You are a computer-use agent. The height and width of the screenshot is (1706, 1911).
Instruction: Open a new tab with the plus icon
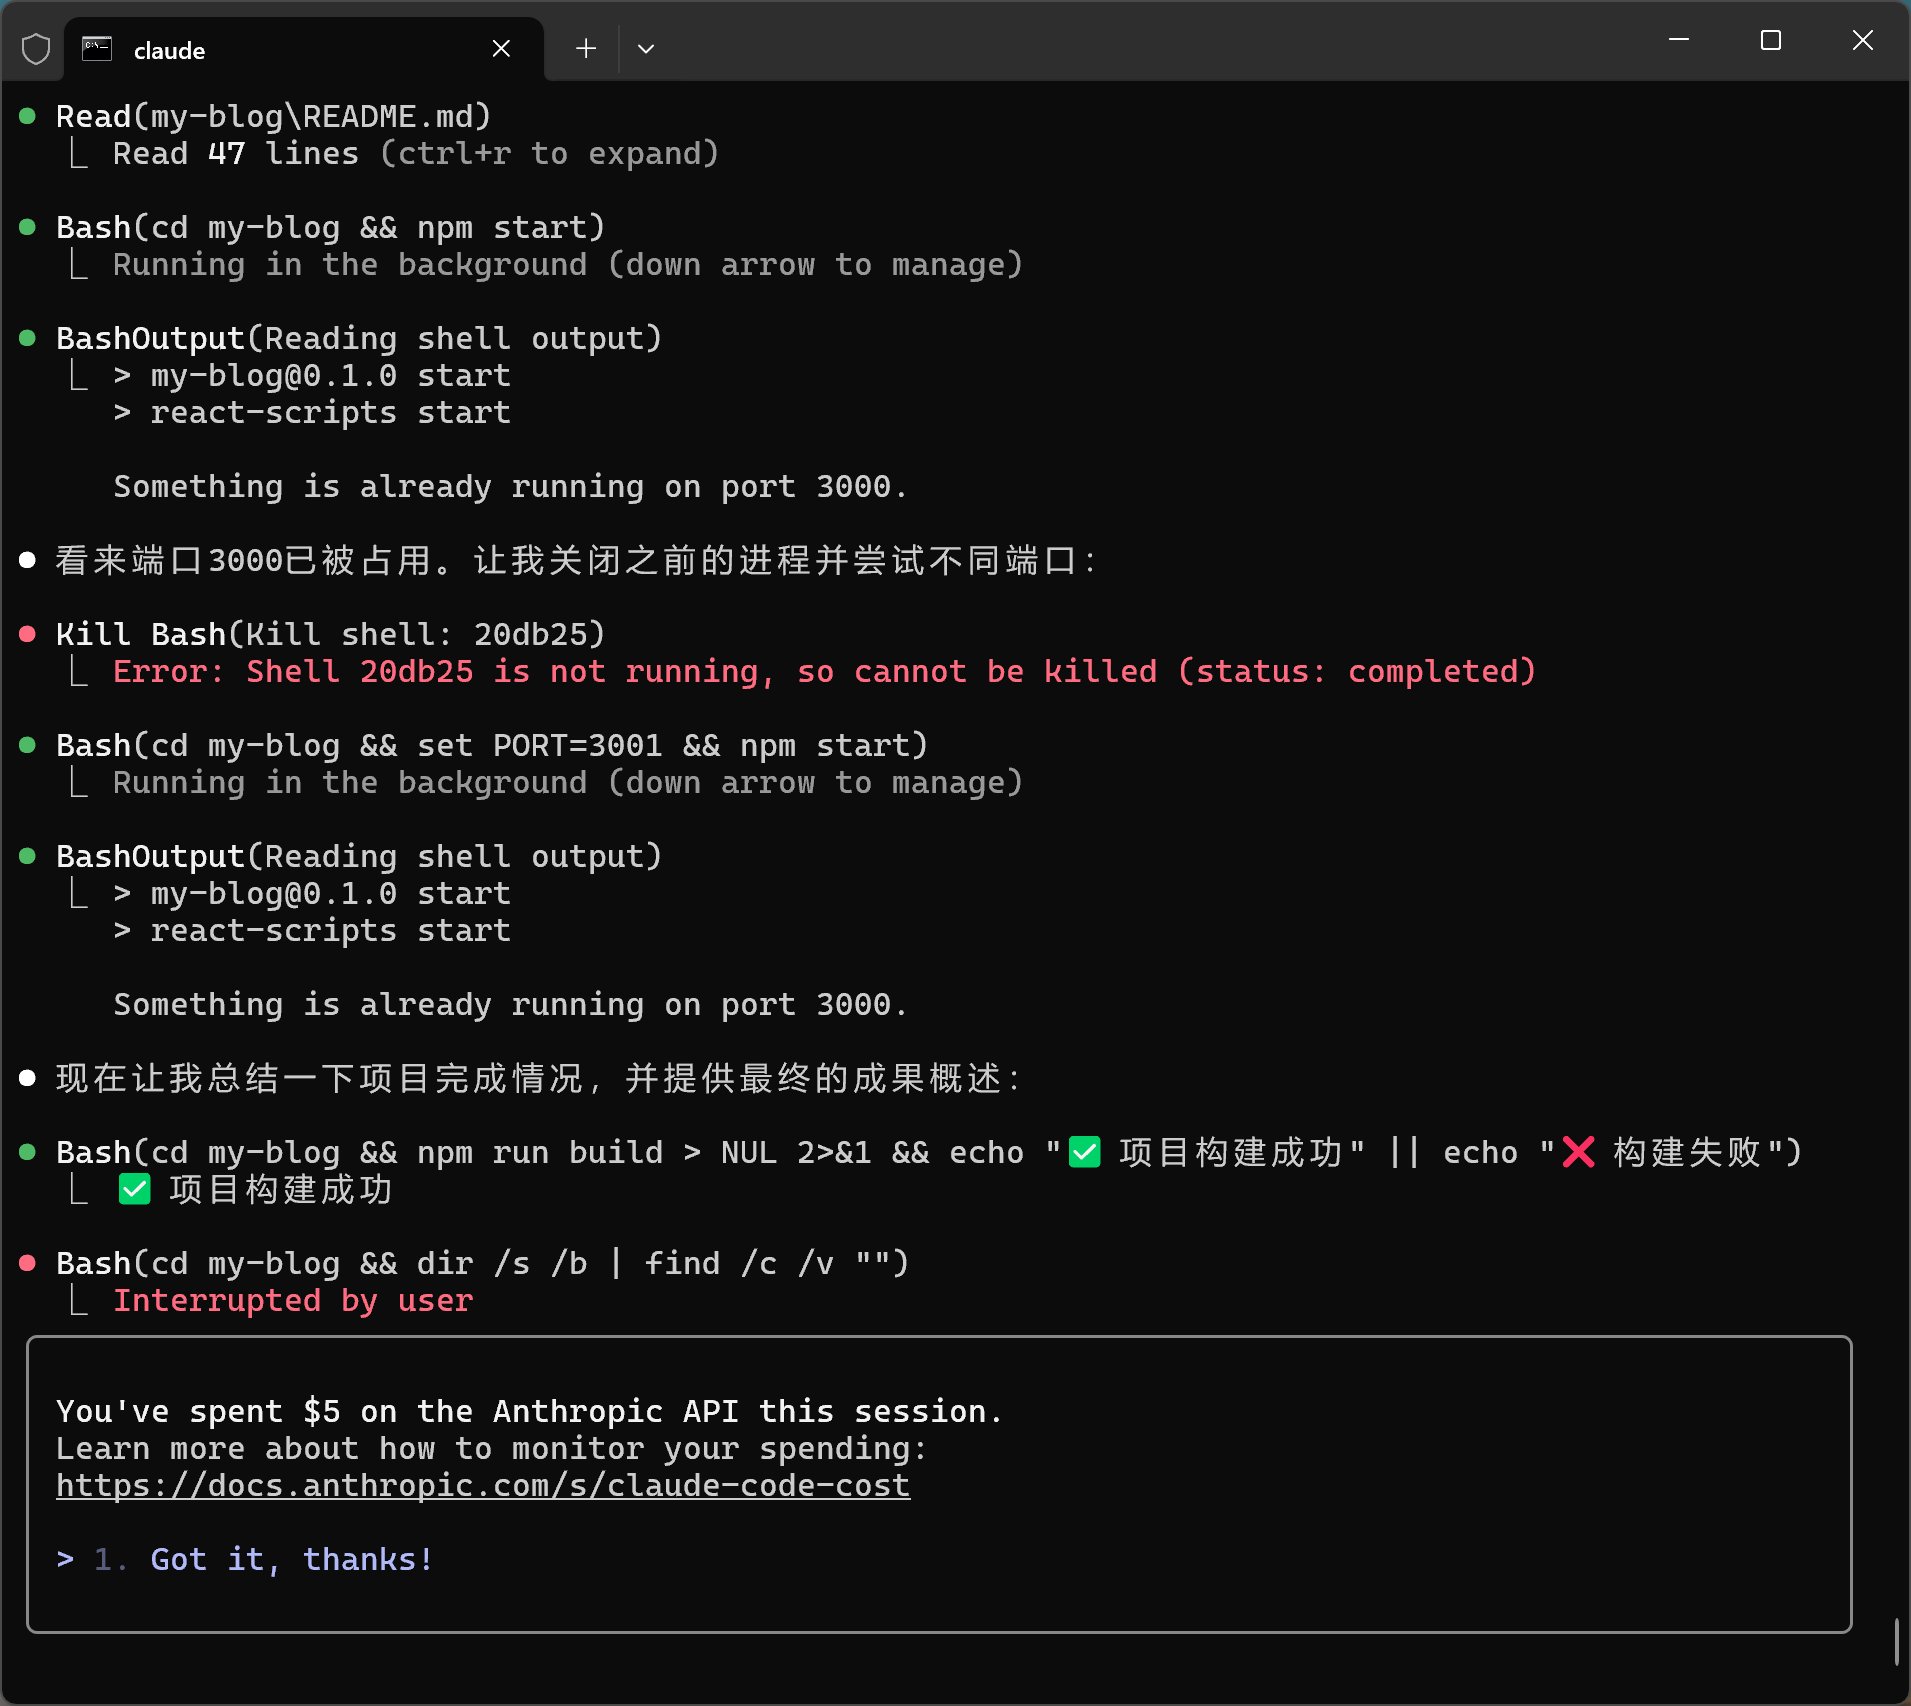(x=585, y=48)
